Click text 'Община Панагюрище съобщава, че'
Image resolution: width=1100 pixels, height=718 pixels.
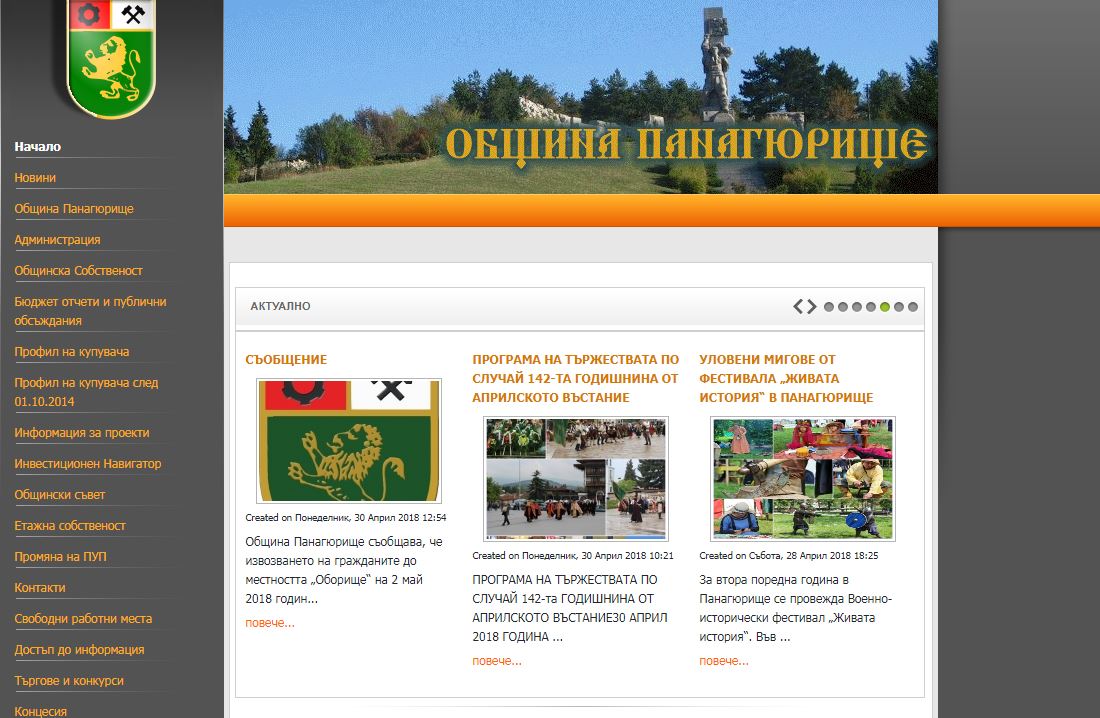(x=344, y=542)
